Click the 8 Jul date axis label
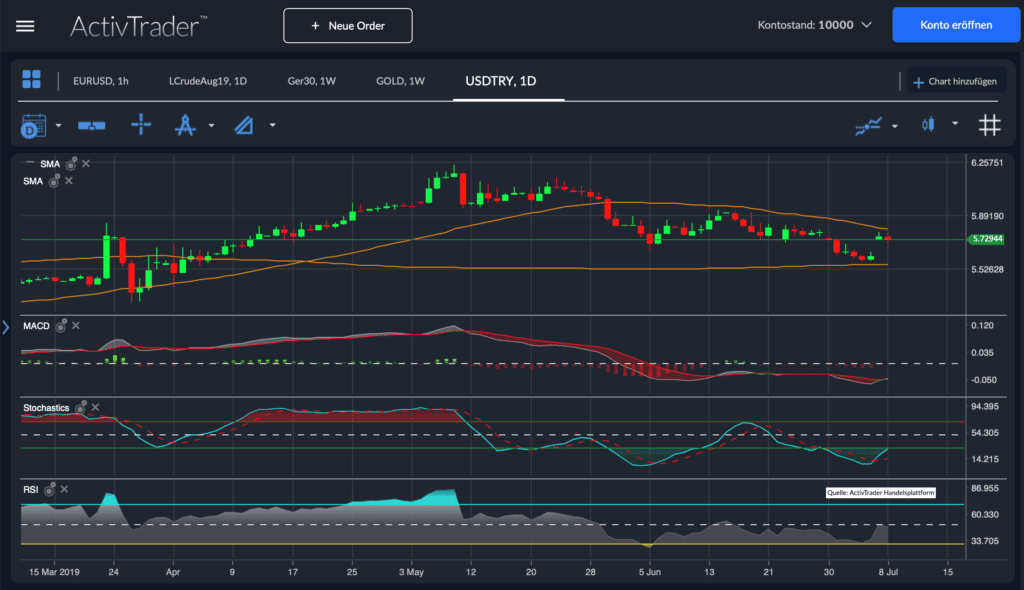The image size is (1024, 590). [x=888, y=572]
